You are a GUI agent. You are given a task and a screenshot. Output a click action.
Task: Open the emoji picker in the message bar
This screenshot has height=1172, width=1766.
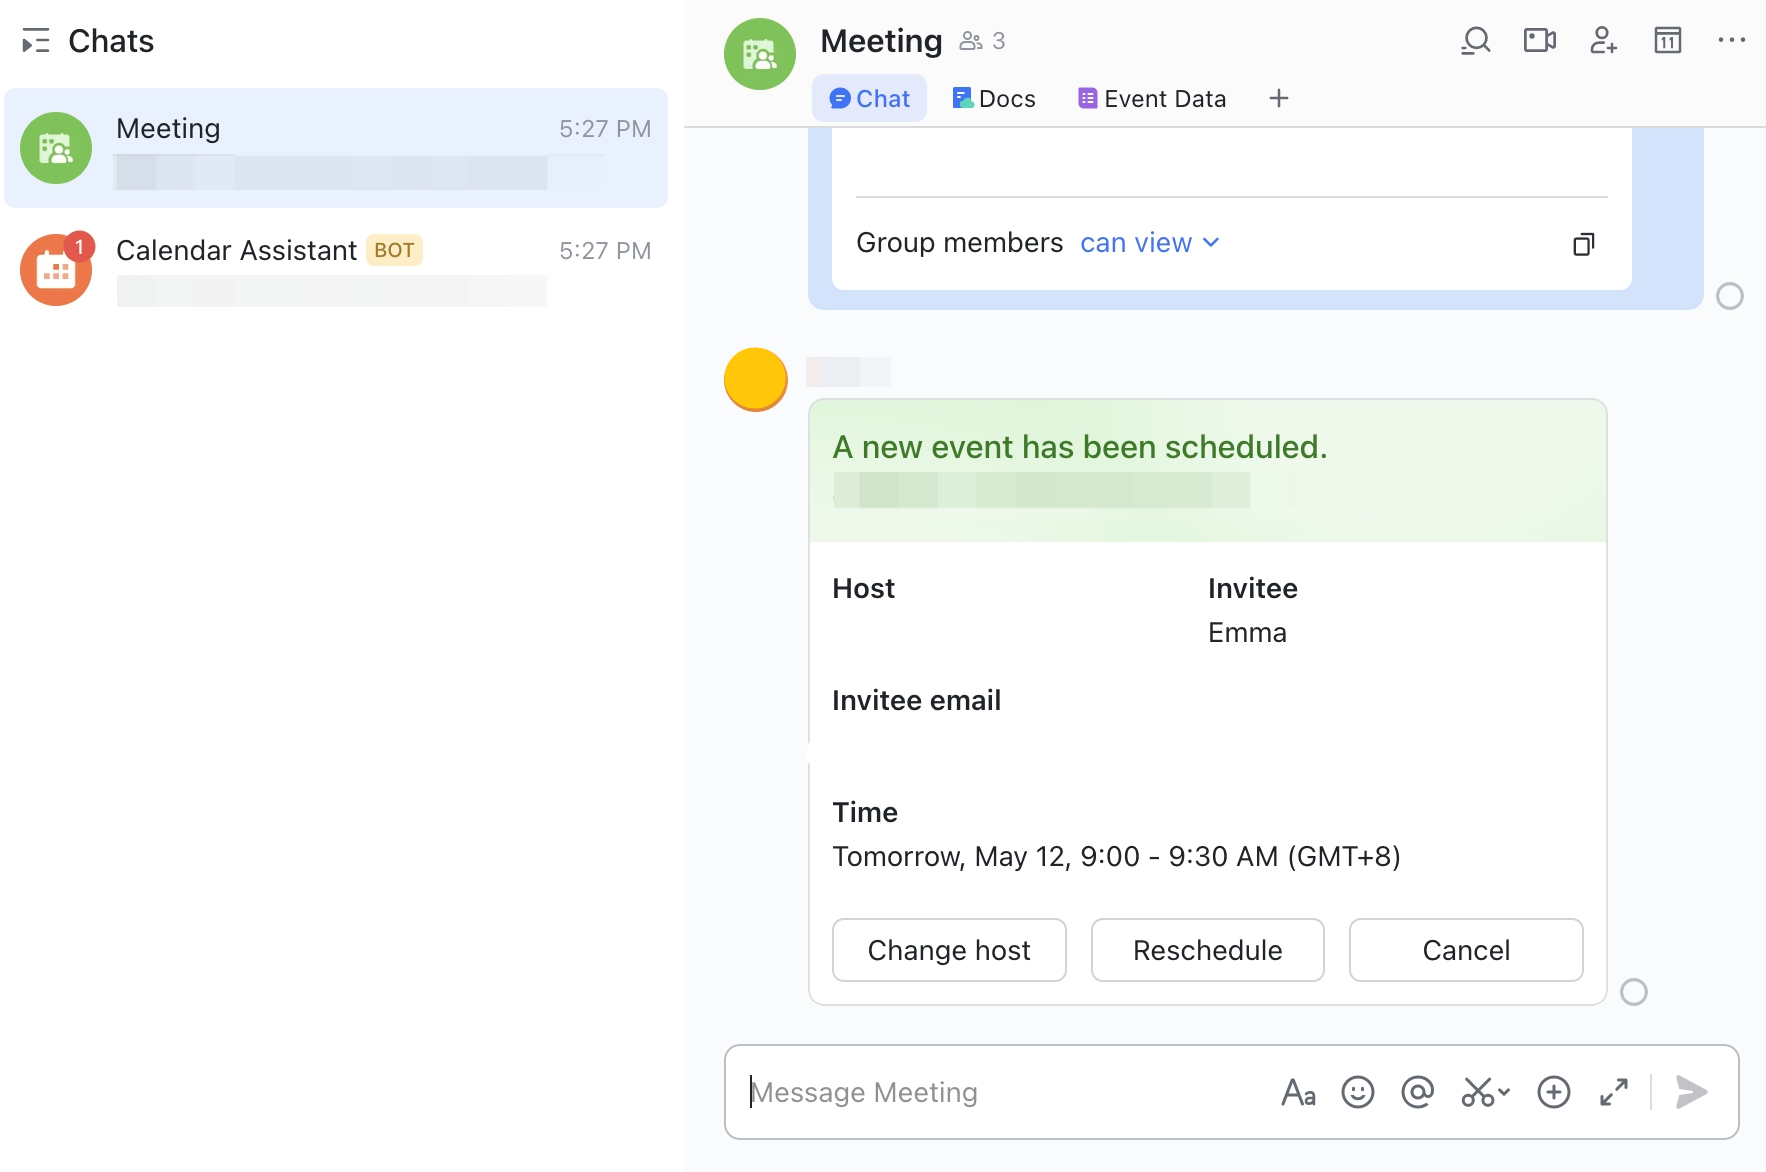coord(1357,1092)
